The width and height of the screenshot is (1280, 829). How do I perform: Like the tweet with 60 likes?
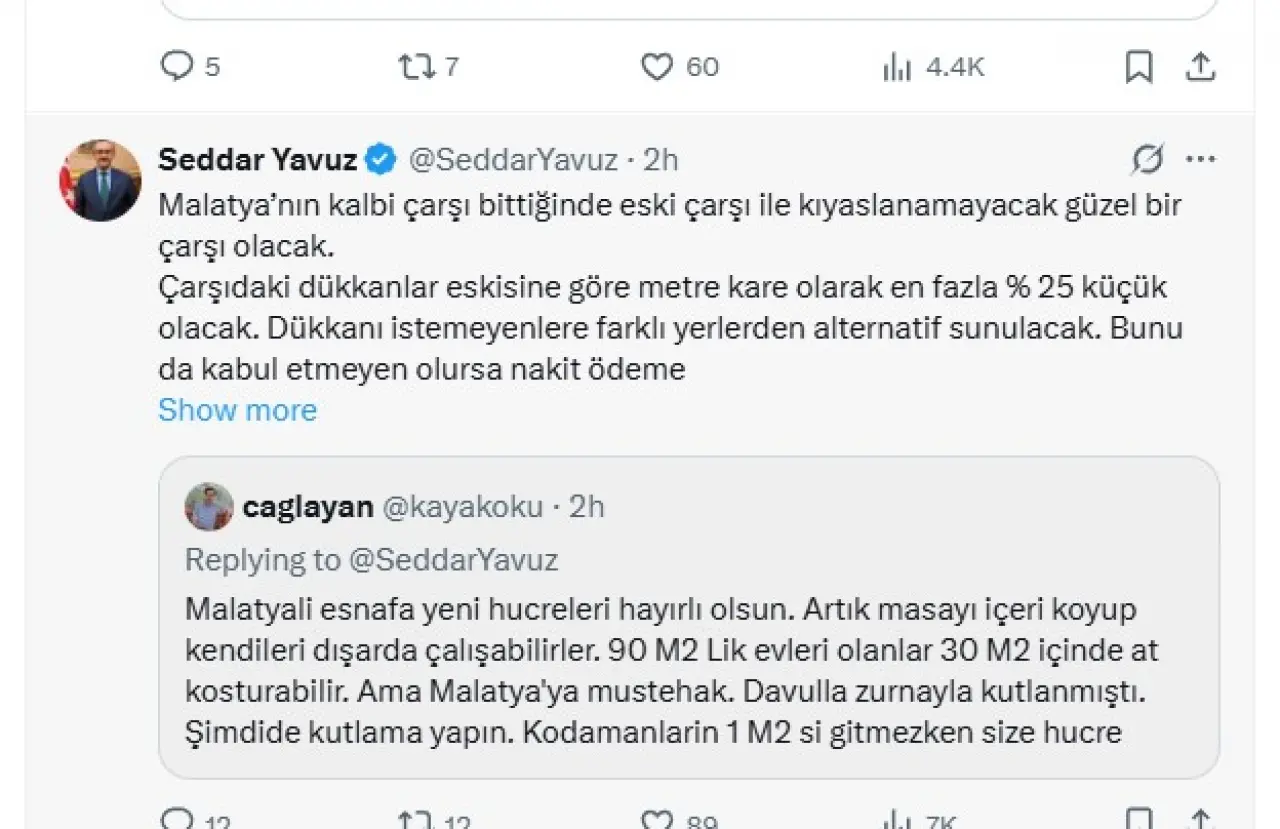coord(680,67)
